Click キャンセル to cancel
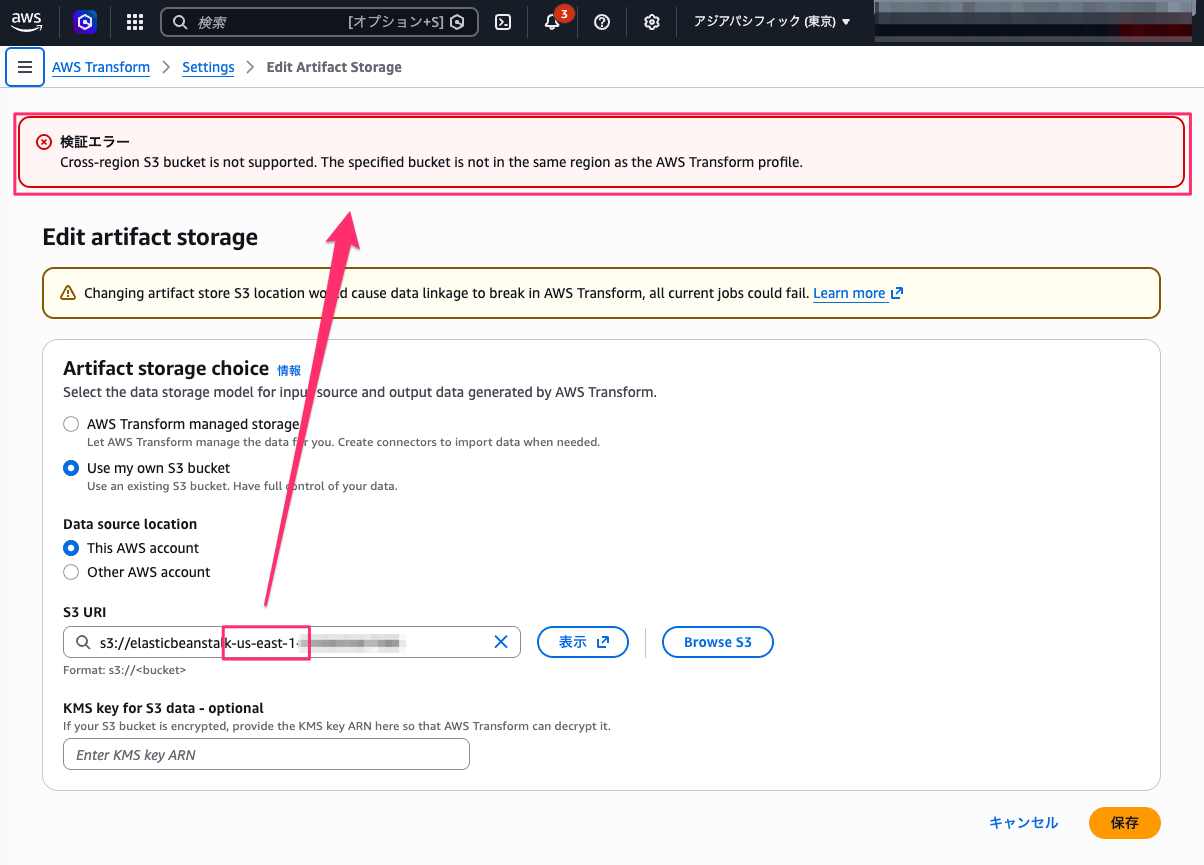Screen dimensions: 1204x865 pyautogui.click(x=1024, y=823)
